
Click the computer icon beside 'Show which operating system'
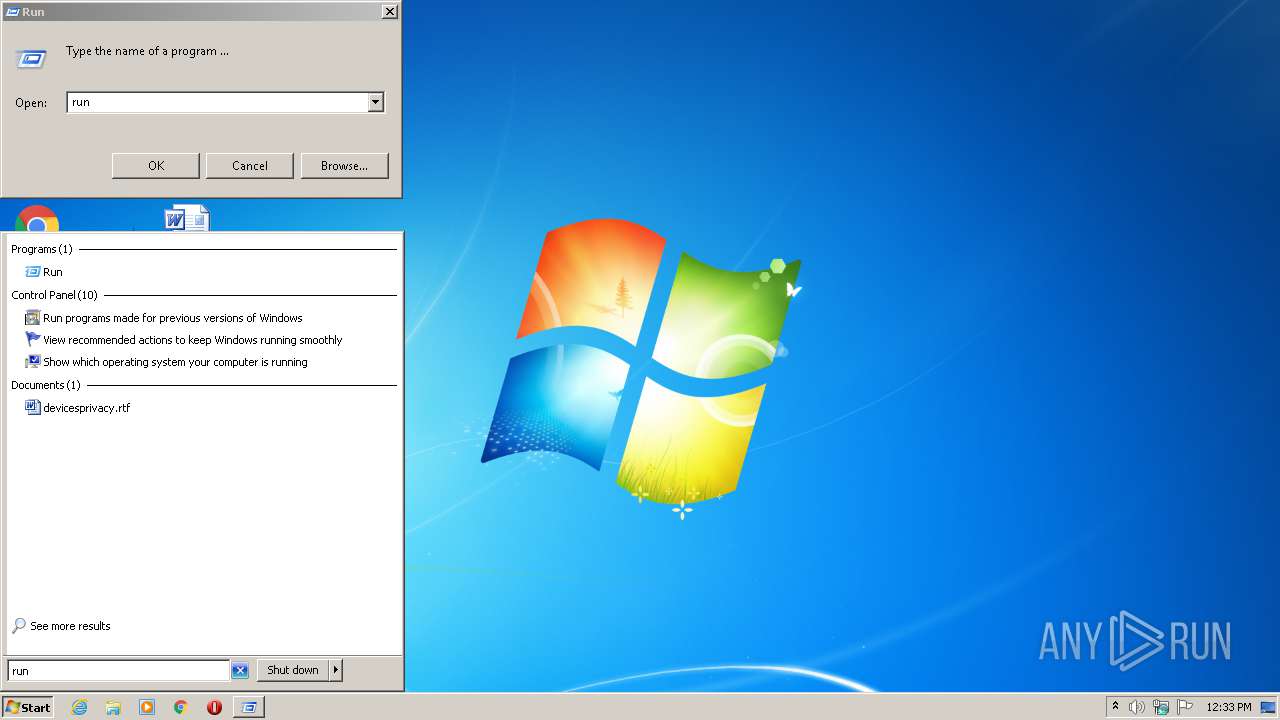point(32,362)
